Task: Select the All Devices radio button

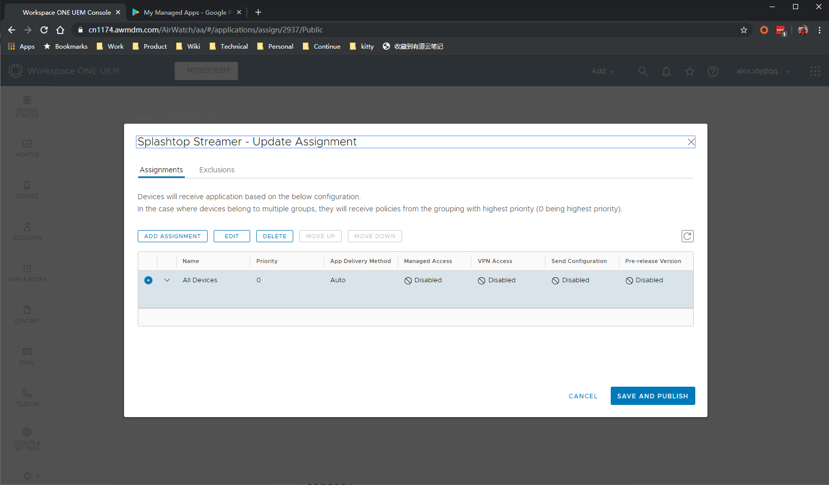Action: [x=148, y=280]
